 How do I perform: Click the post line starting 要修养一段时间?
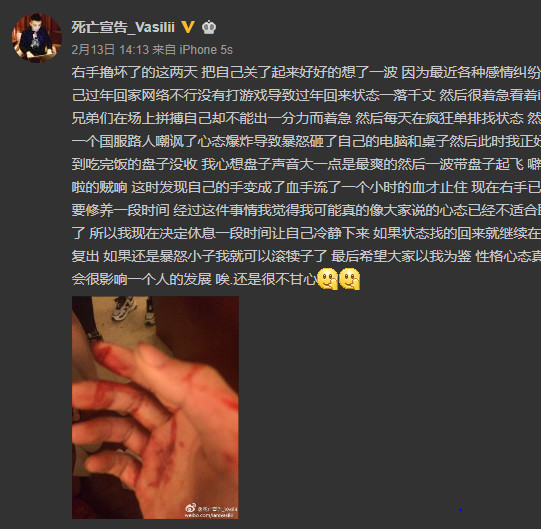click(x=306, y=210)
